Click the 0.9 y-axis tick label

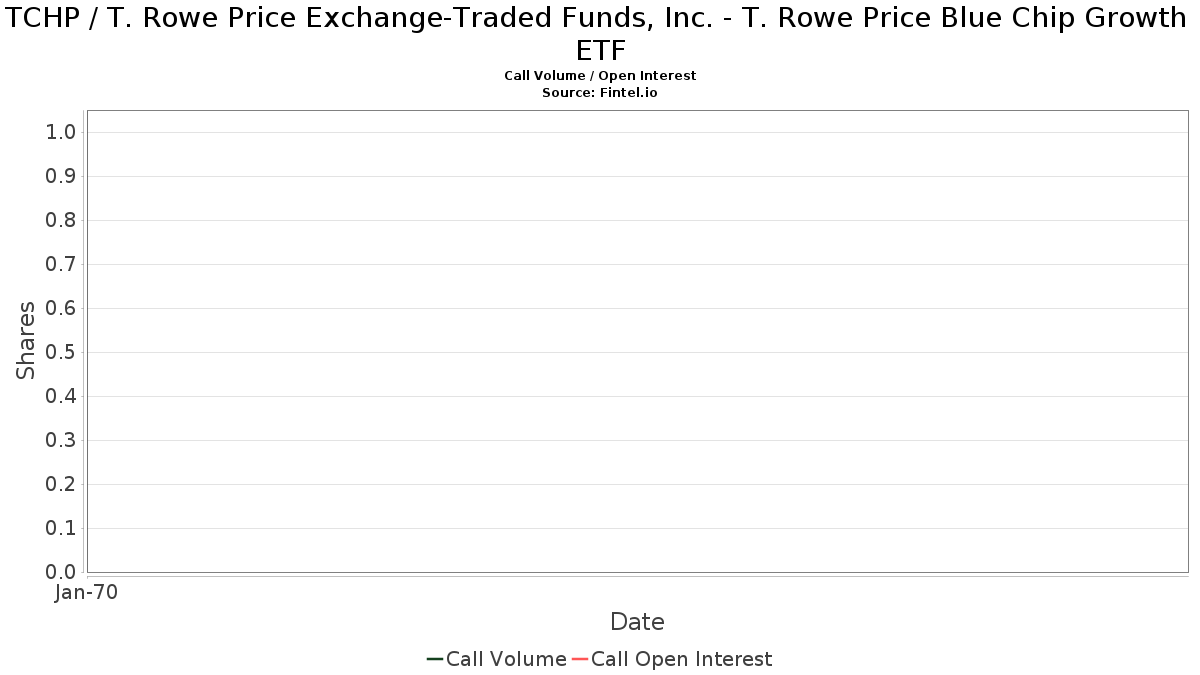tap(61, 176)
